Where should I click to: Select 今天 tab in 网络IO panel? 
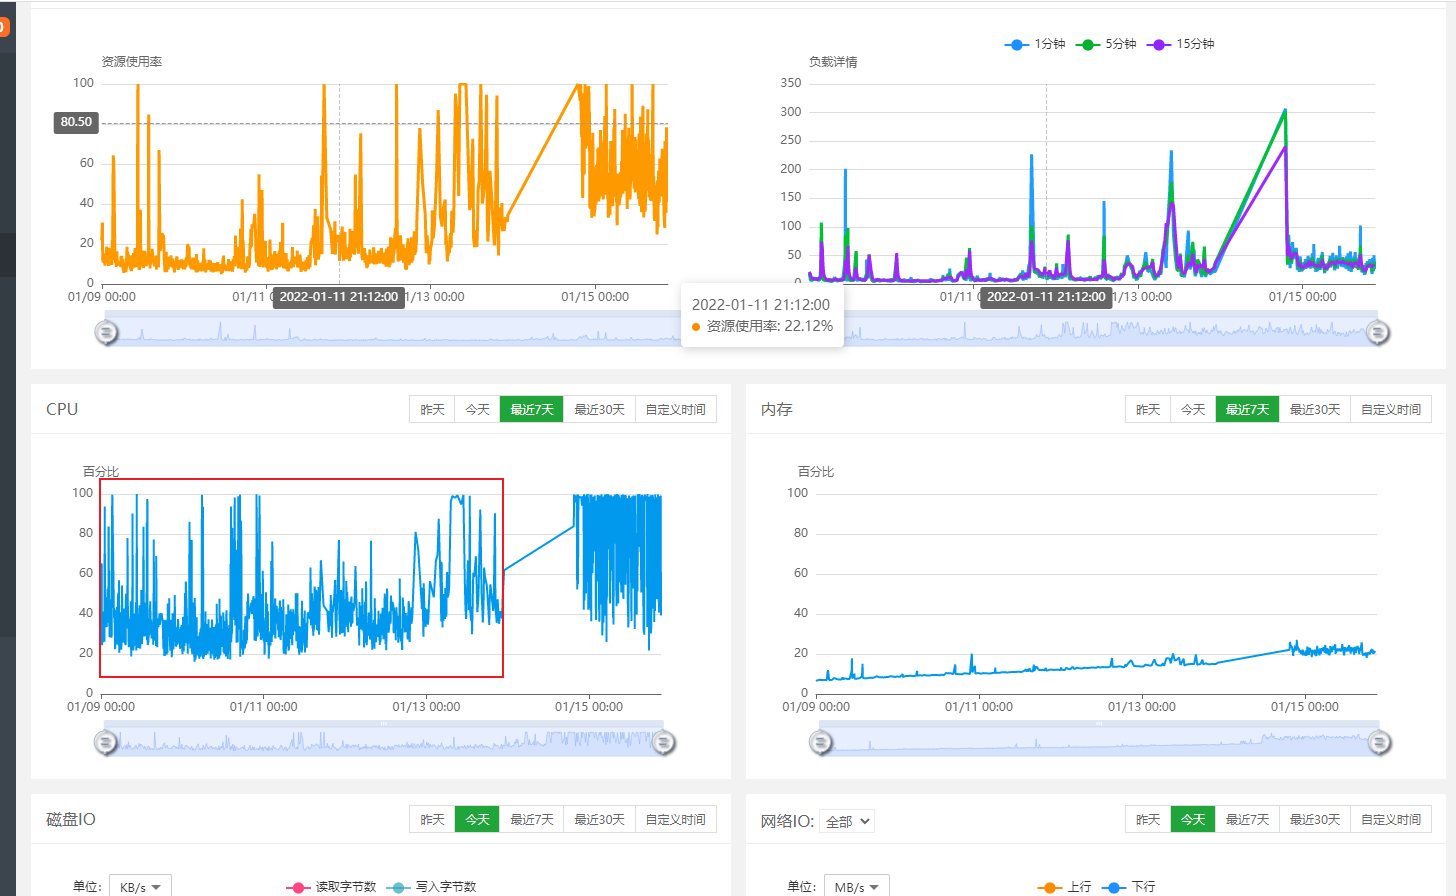[1193, 819]
